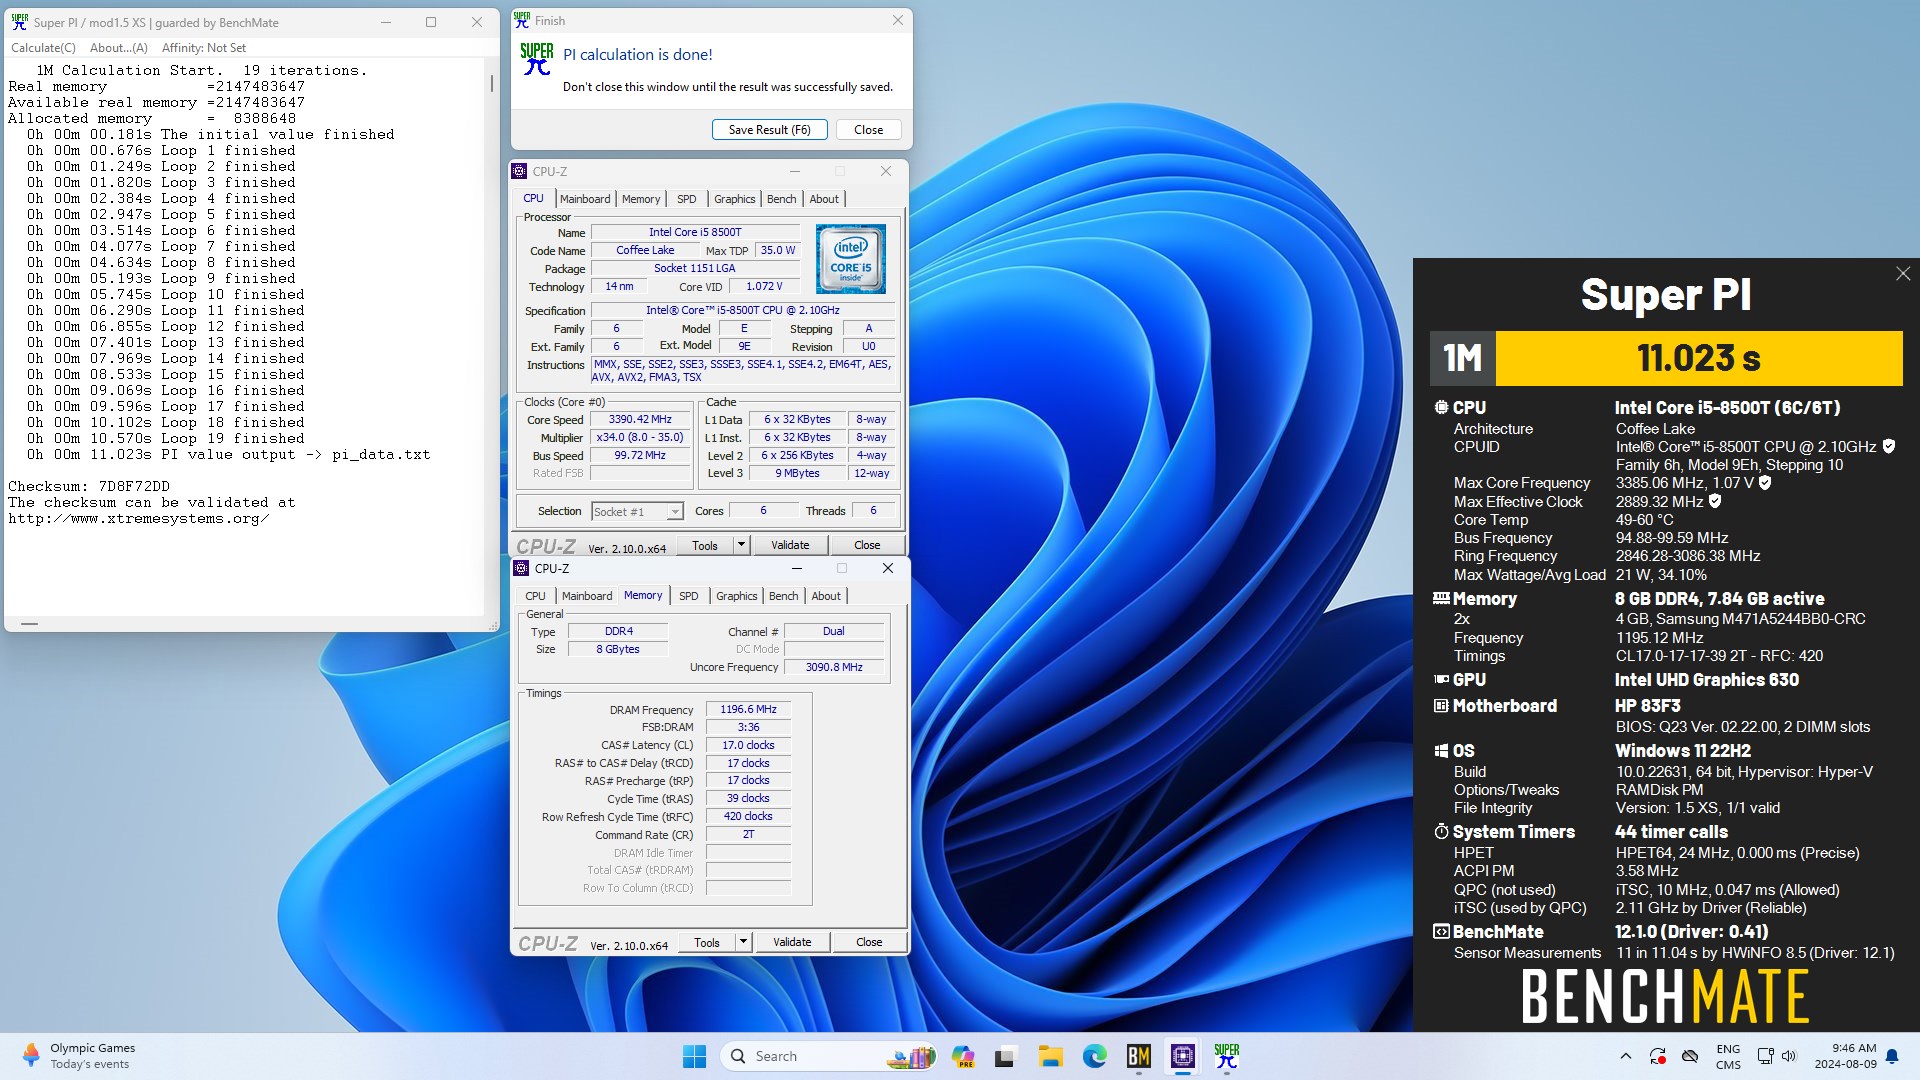Close the BenchMate result panel
Viewport: 1920px width, 1080px height.
point(1903,274)
